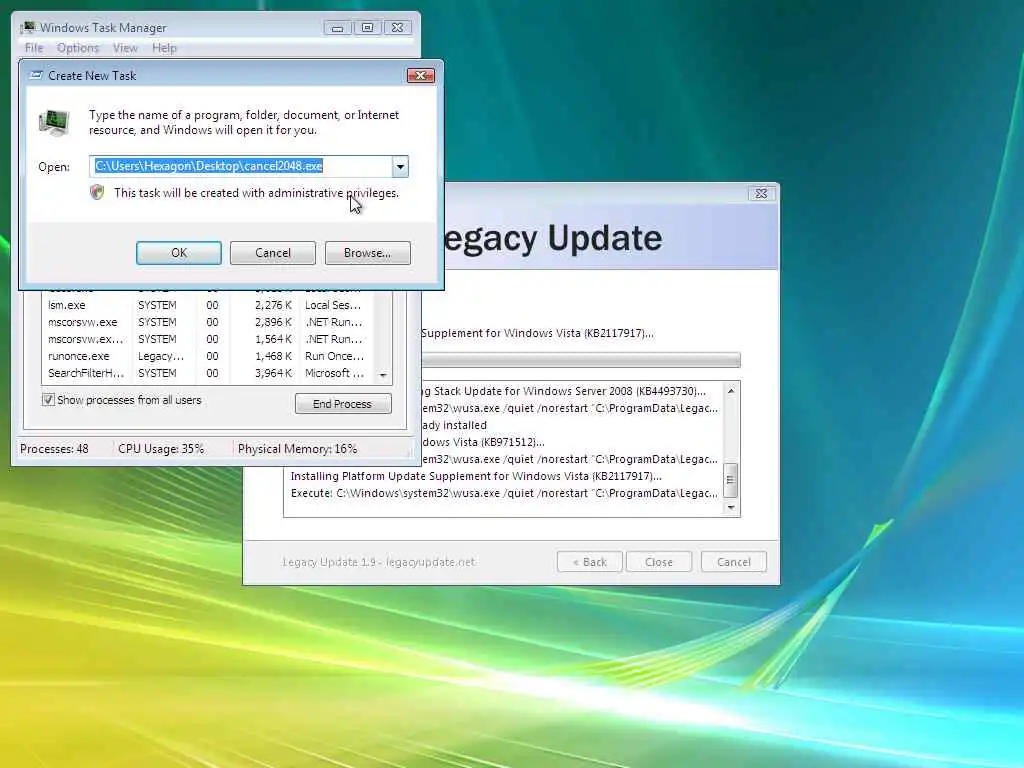
Task: Close the Windows Task Manager window
Action: [397, 27]
